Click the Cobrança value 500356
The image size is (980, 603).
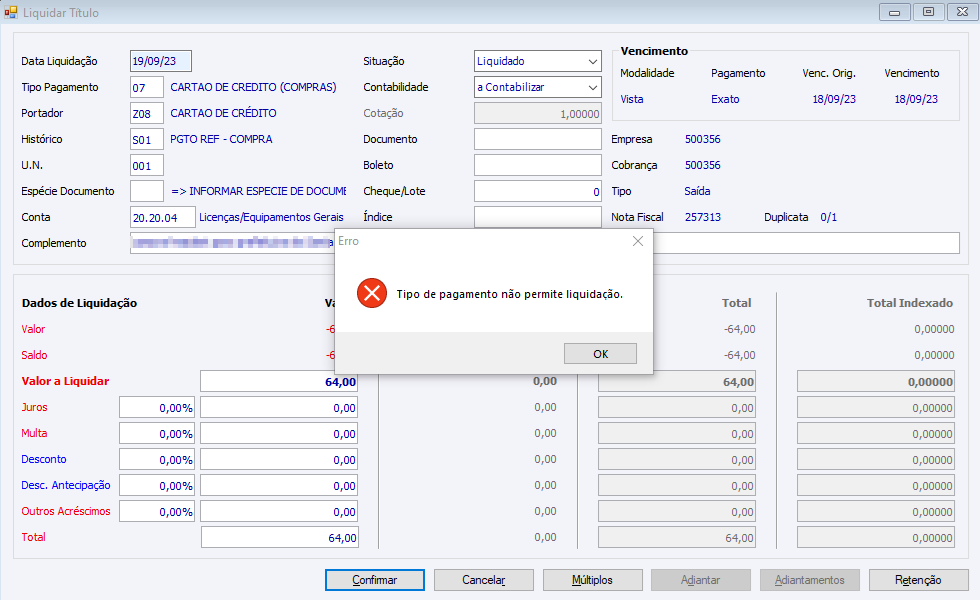pyautogui.click(x=702, y=166)
